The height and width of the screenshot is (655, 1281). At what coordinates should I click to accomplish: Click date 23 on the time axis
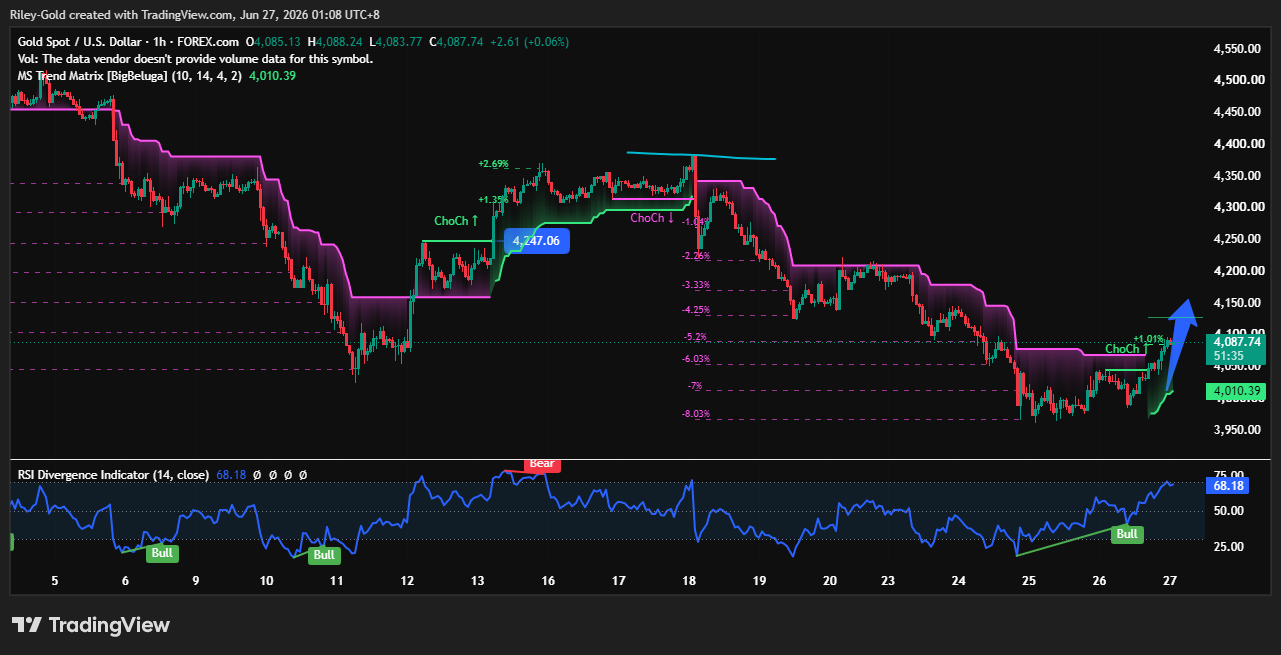pos(888,581)
